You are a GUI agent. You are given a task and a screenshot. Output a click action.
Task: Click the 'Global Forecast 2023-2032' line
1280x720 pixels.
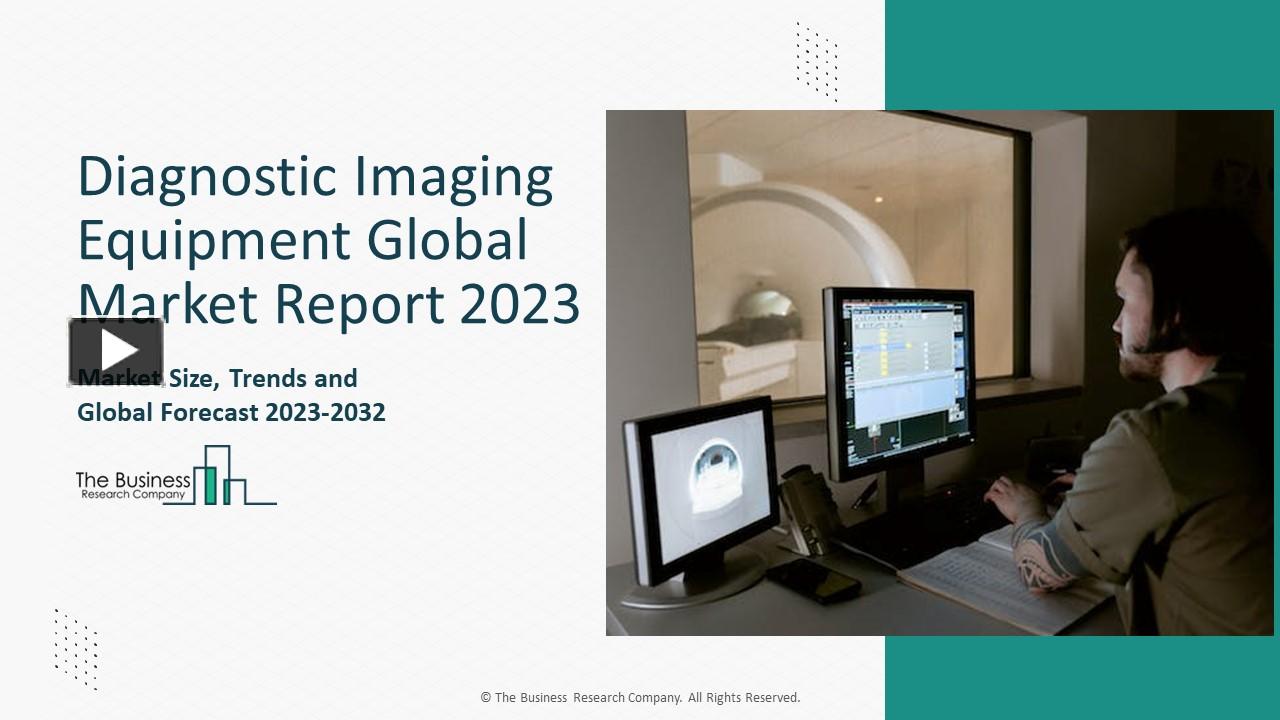coord(231,411)
